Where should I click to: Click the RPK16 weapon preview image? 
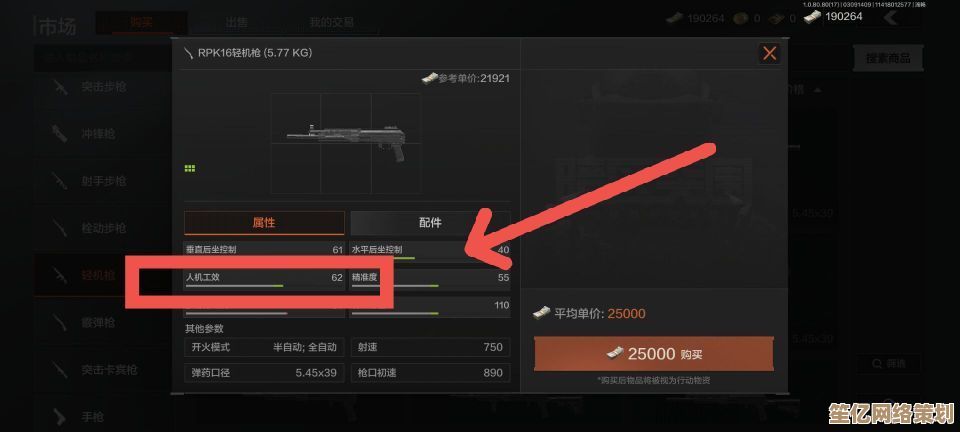(346, 143)
